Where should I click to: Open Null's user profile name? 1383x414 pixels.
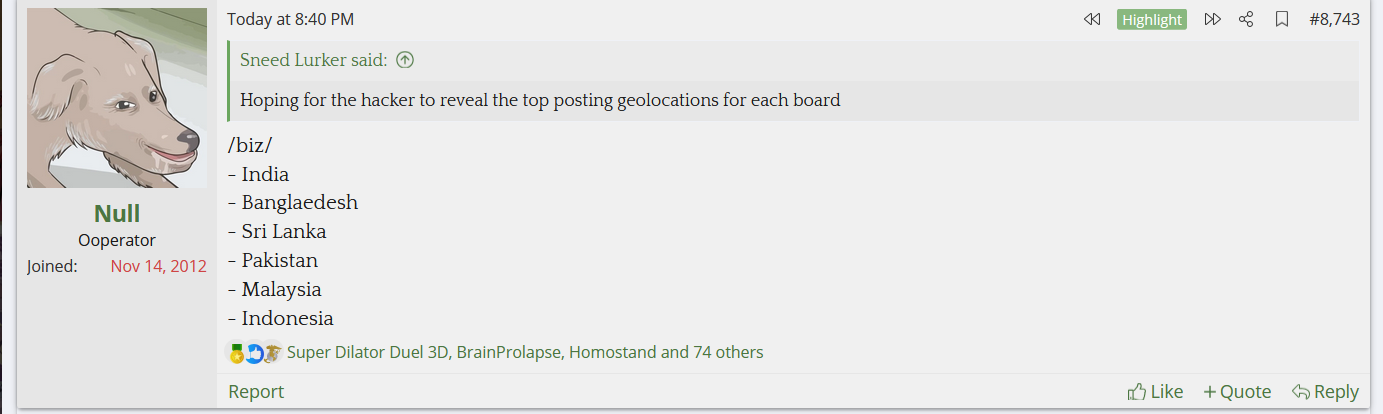(117, 213)
